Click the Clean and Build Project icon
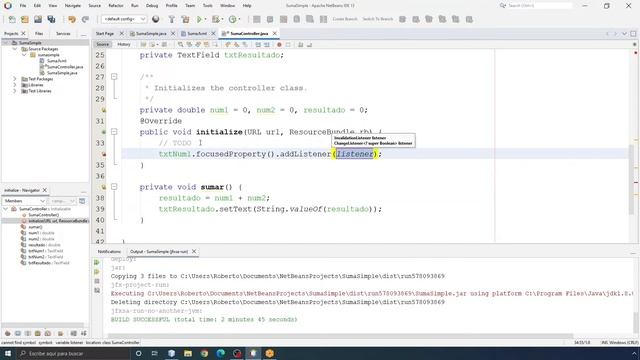Screen dimensions: 640x360 click(x=185, y=19)
